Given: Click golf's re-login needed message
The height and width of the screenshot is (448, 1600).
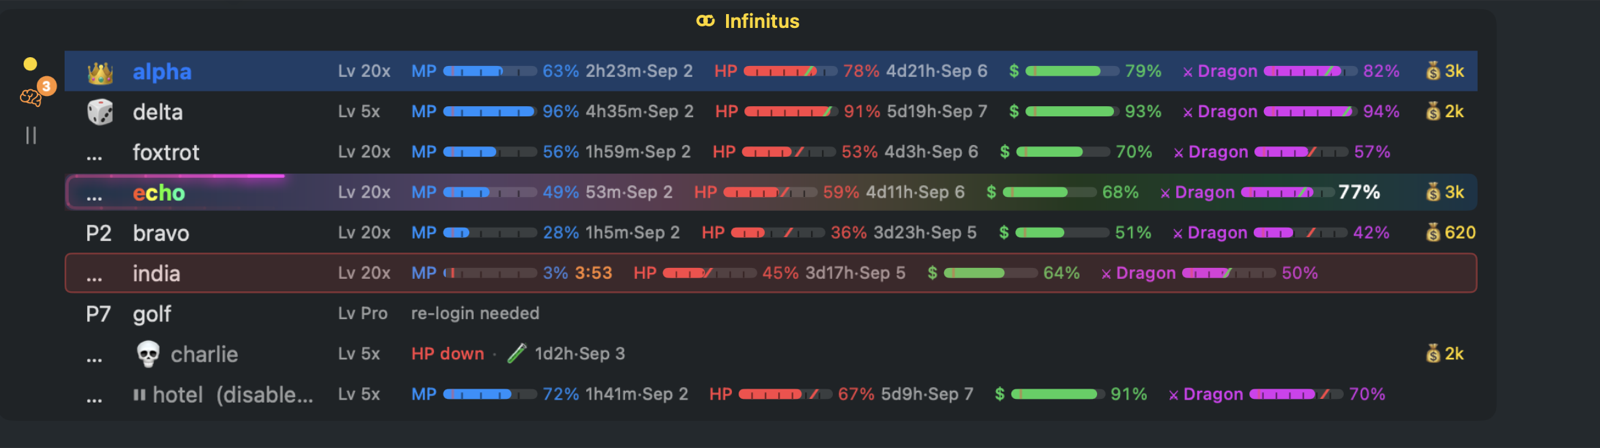Looking at the screenshot, I should 475,313.
